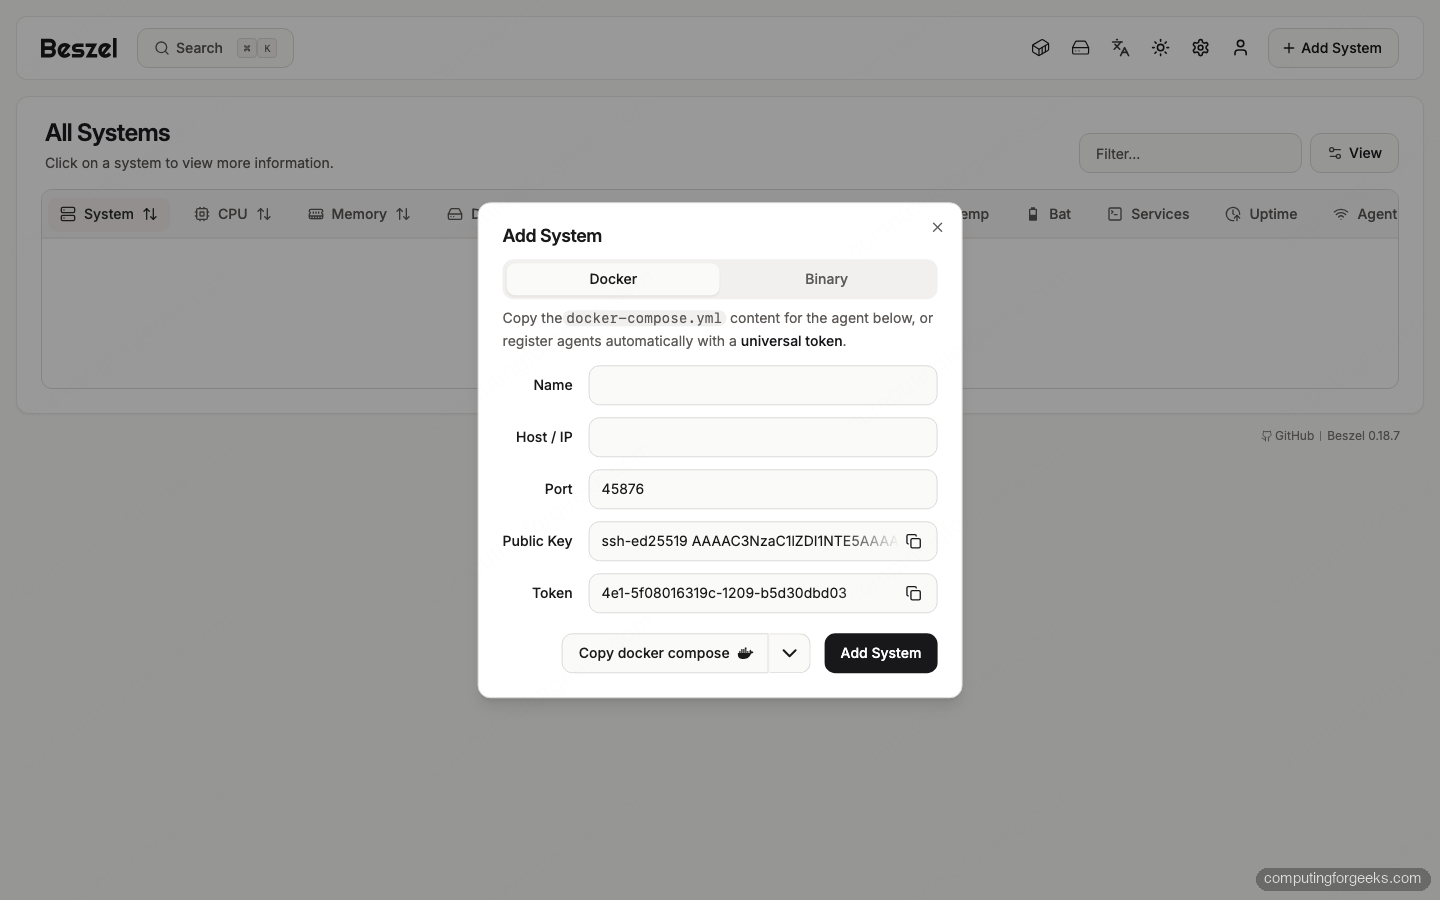Open the containers cube icon in header
Screen dimensions: 1440x900
pos(1040,48)
